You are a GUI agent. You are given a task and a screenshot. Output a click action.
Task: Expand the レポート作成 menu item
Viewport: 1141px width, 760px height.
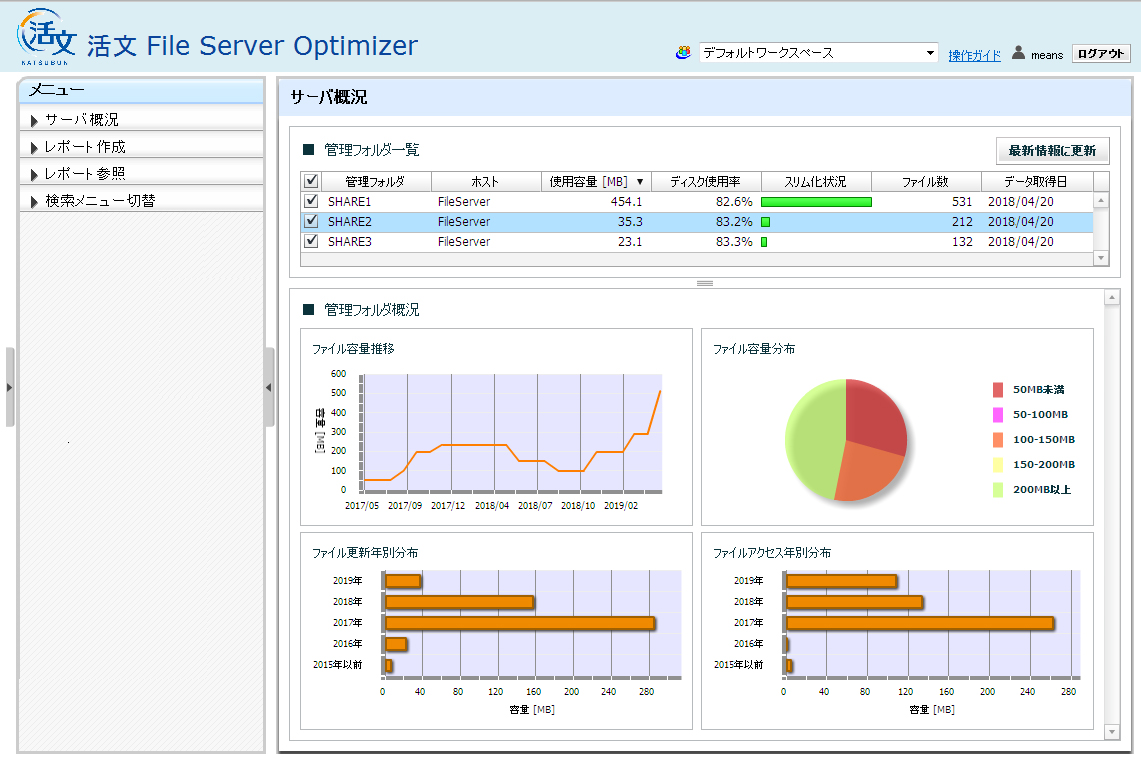(x=85, y=147)
